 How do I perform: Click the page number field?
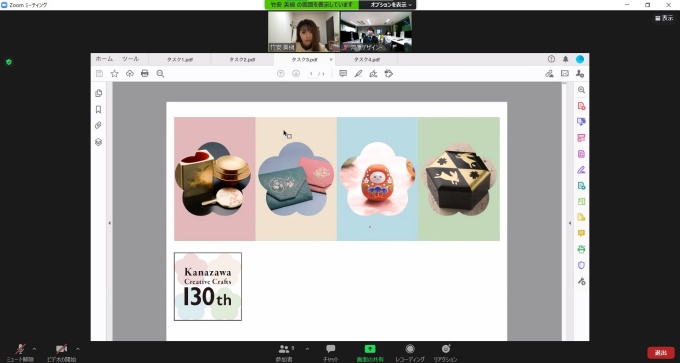click(x=311, y=74)
